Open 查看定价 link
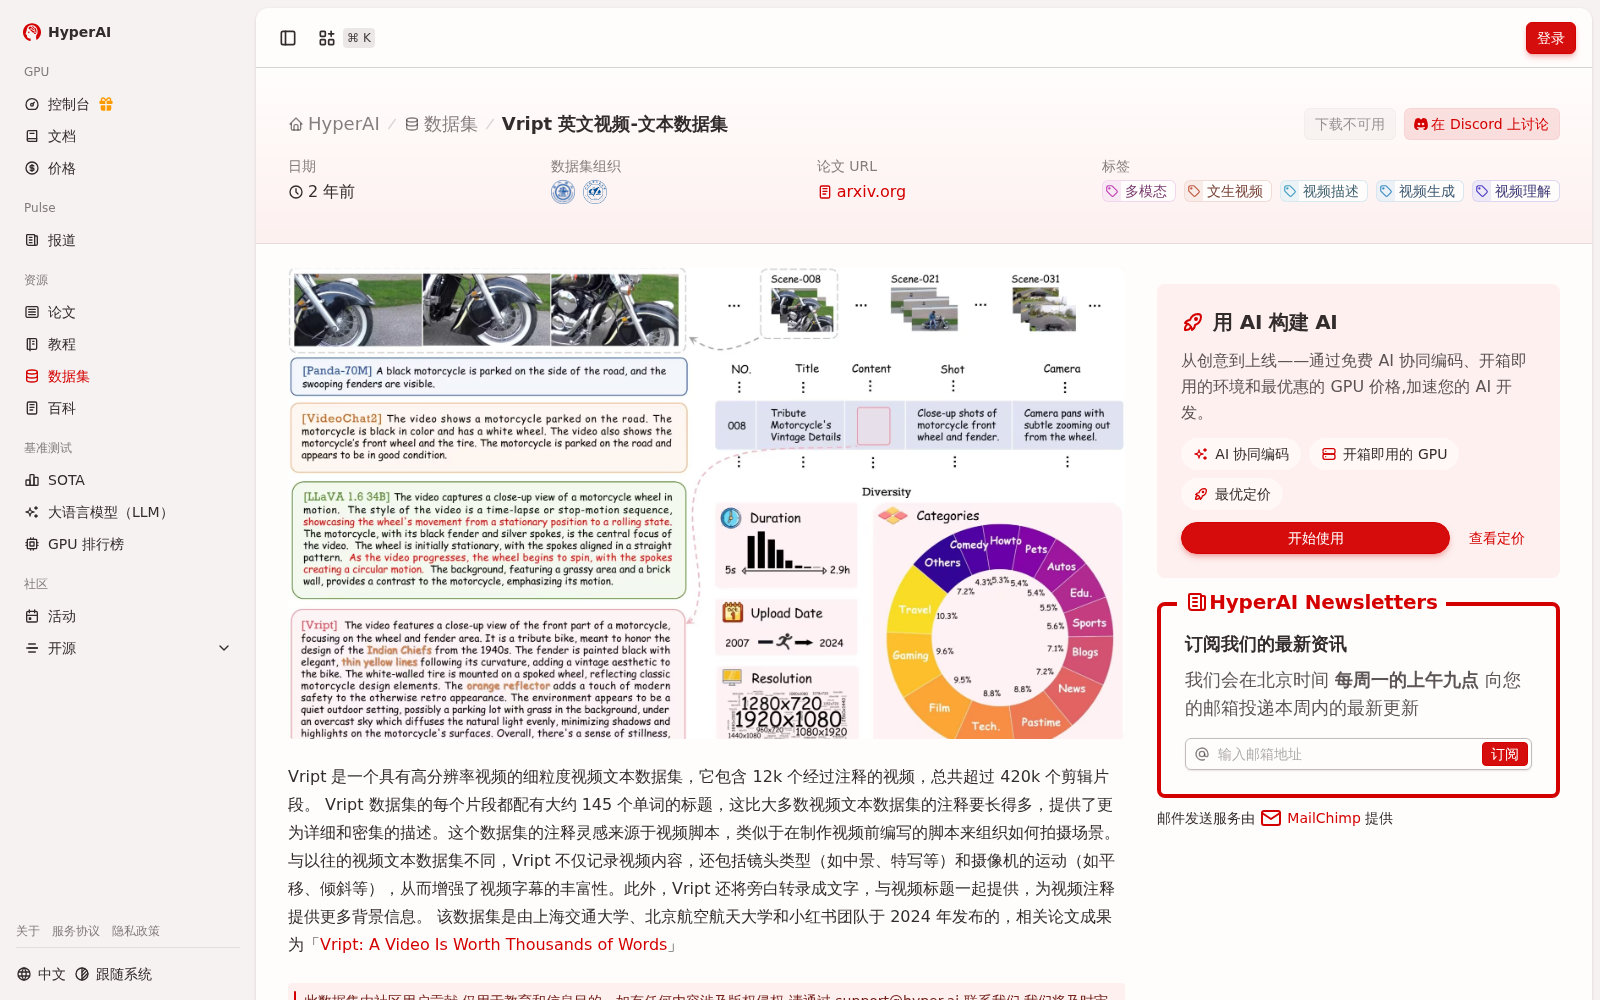The height and width of the screenshot is (1000, 1600). tap(1496, 538)
